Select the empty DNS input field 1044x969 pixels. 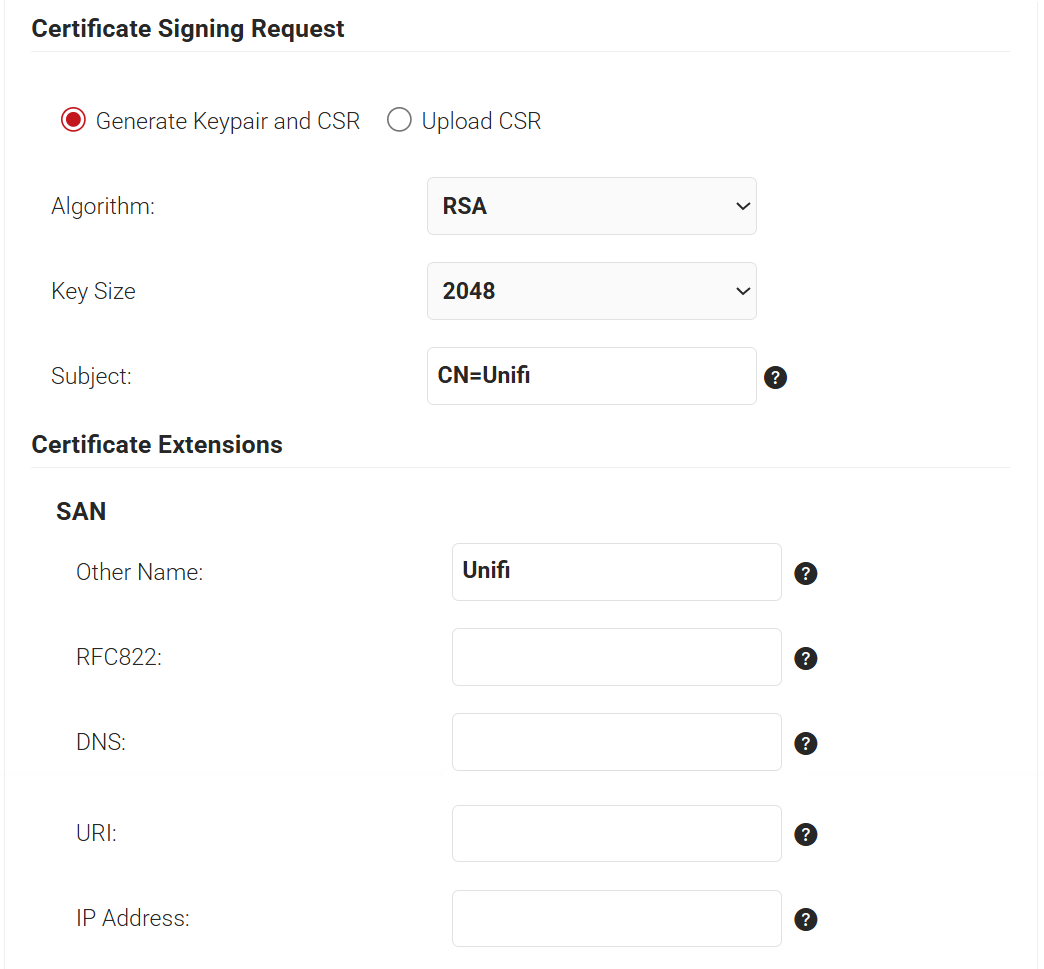click(x=616, y=742)
